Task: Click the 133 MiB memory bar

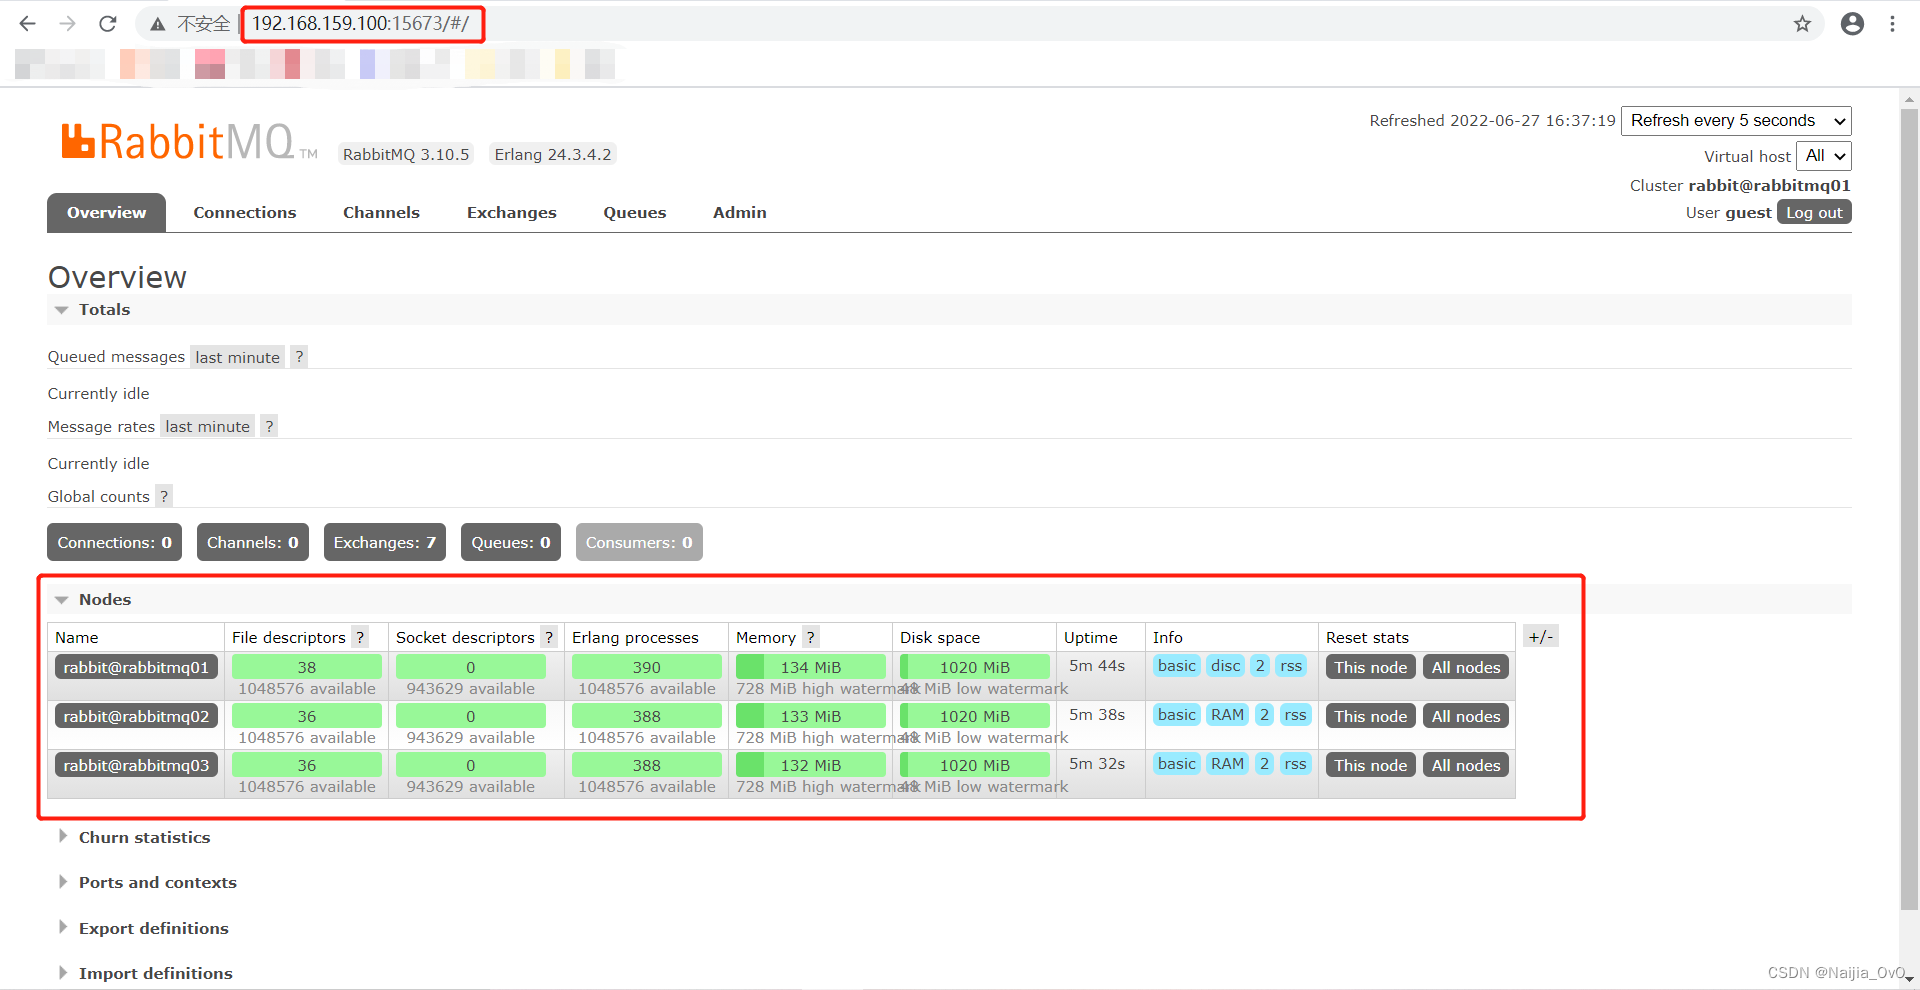Action: pos(811,716)
